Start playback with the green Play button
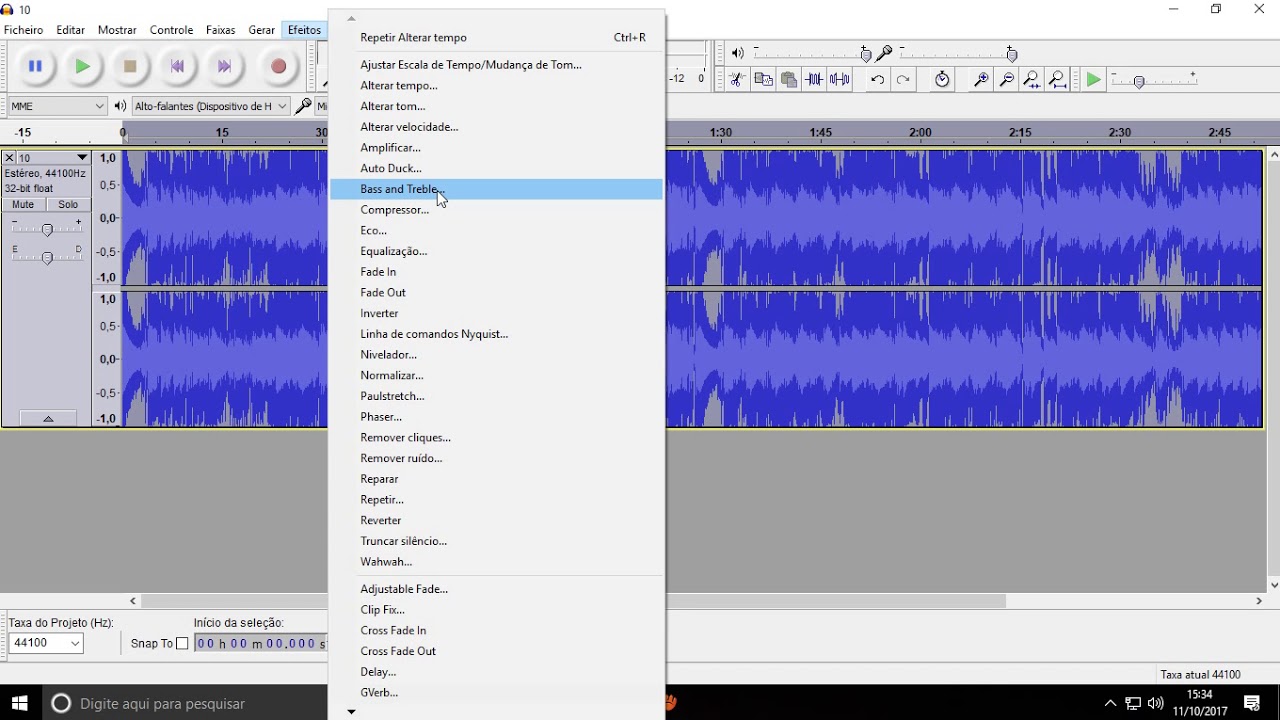The height and width of the screenshot is (720, 1280). click(83, 66)
